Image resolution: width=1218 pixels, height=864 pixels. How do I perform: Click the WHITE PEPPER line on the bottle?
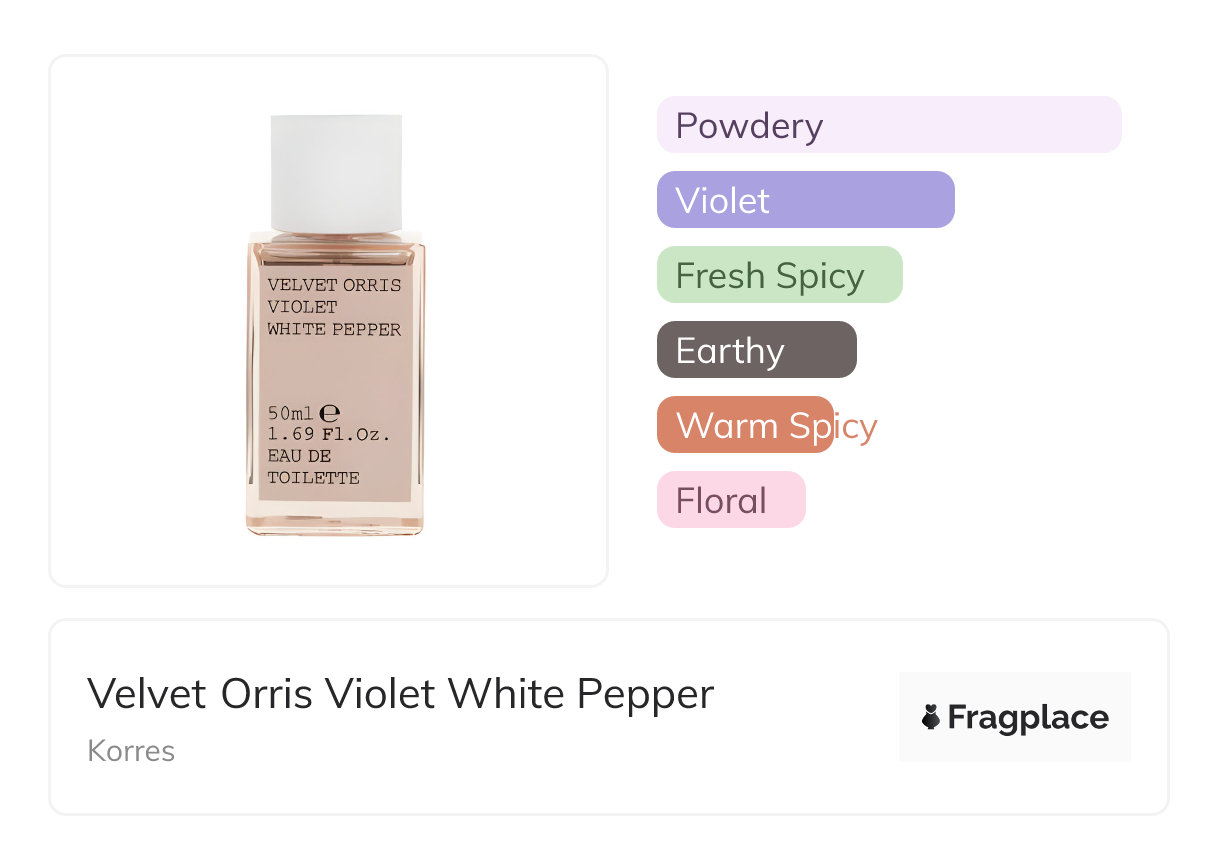(x=334, y=329)
